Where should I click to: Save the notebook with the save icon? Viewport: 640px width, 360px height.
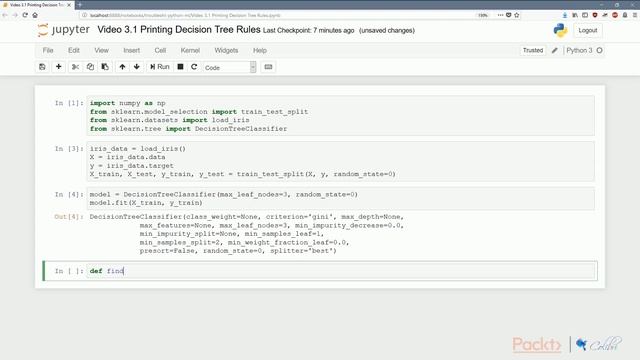[x=42, y=67]
